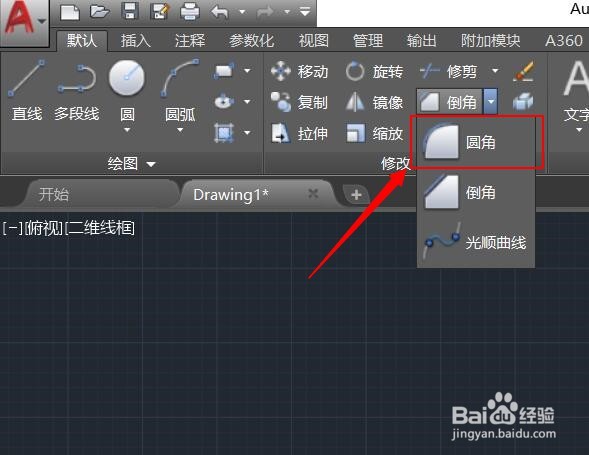The image size is (589, 455).
Task: Expand the 文字 text options arrow
Action: 579,130
